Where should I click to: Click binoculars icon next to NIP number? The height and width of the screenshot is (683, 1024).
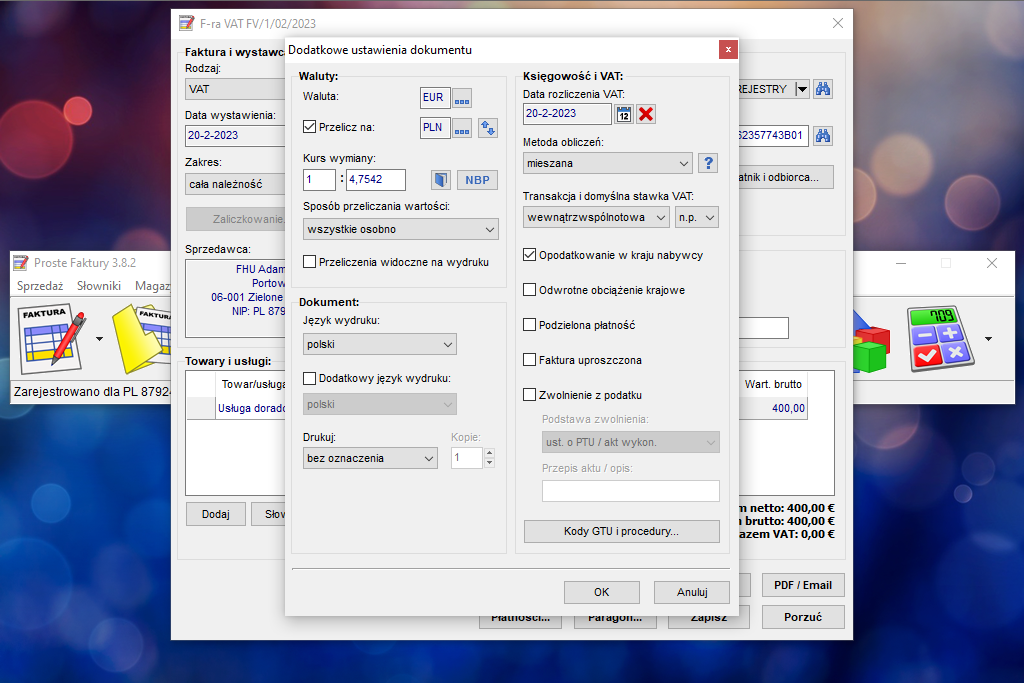point(823,136)
